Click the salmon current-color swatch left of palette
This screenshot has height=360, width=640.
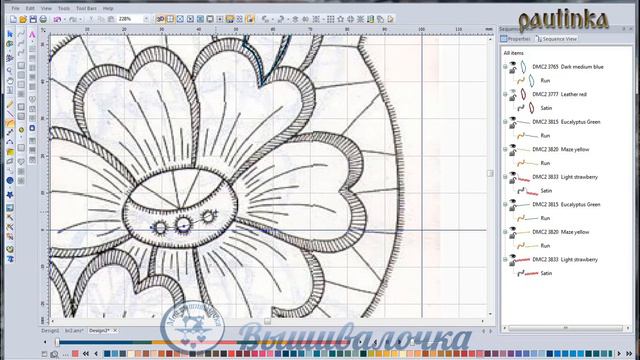[x=75, y=354]
